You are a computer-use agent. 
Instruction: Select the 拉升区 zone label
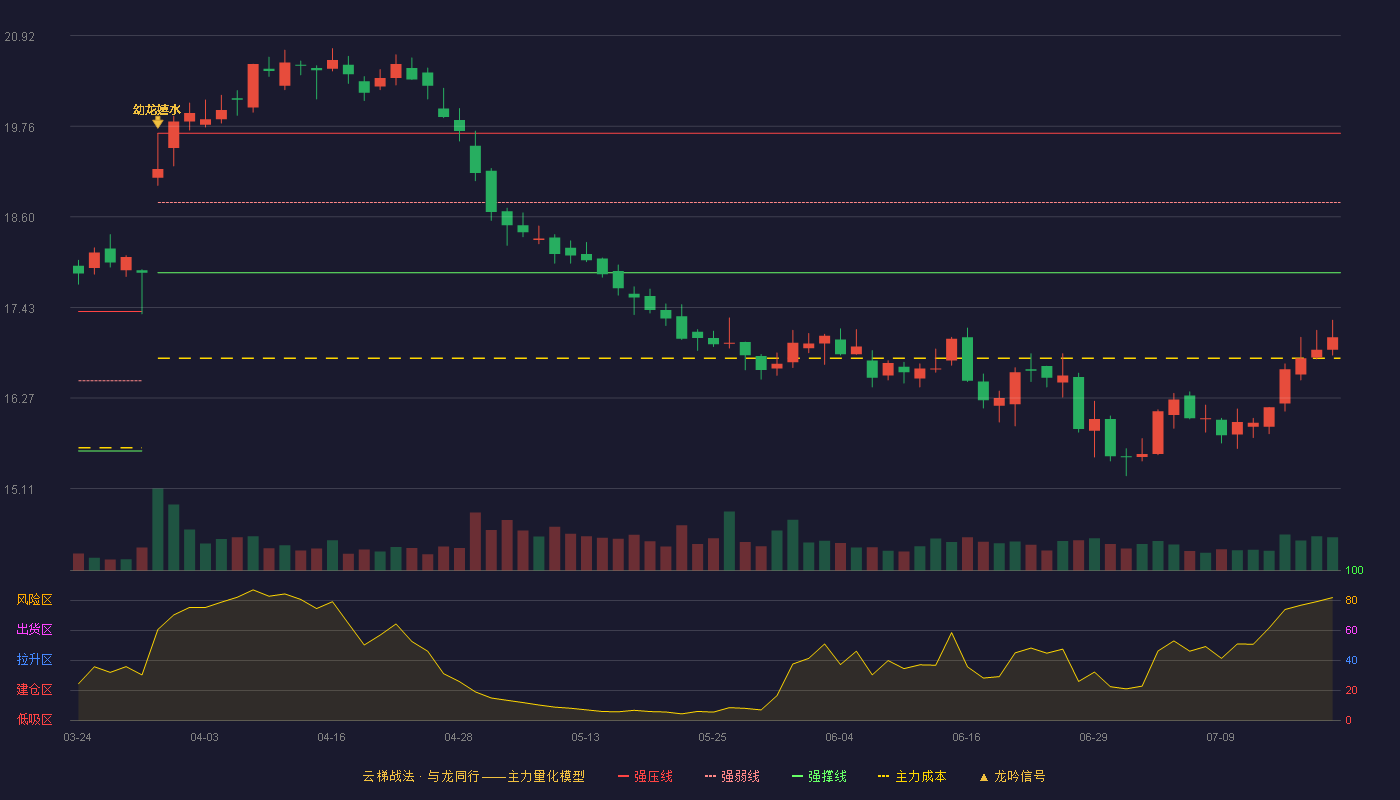point(34,660)
